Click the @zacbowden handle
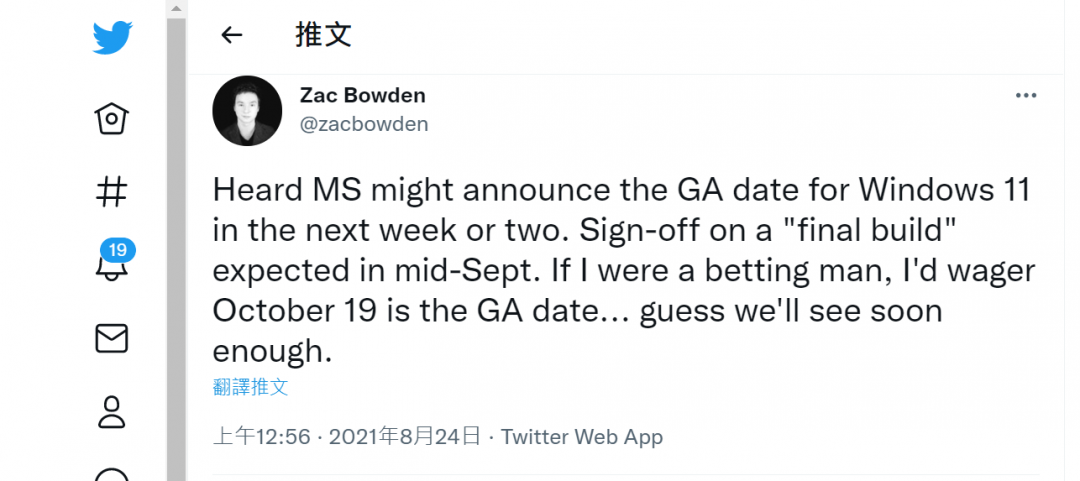This screenshot has width=1080, height=481. pos(364,124)
